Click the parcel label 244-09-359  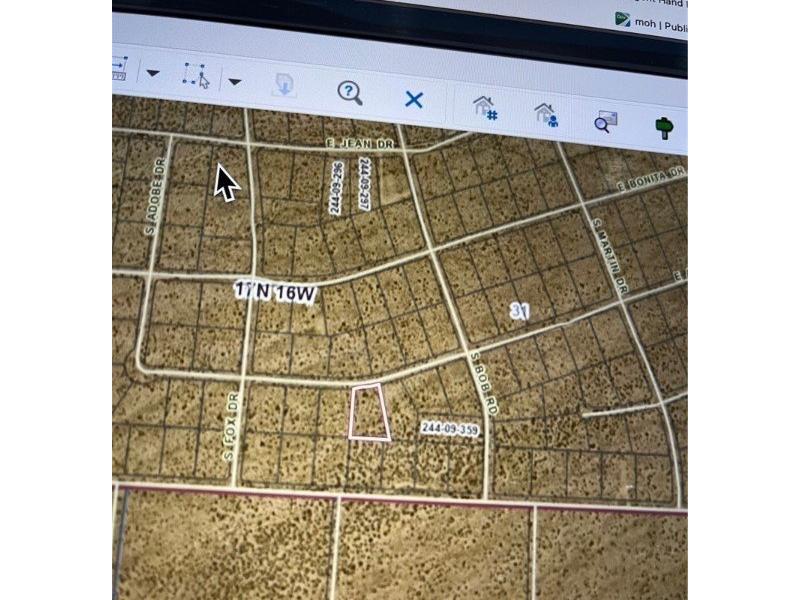pos(450,429)
